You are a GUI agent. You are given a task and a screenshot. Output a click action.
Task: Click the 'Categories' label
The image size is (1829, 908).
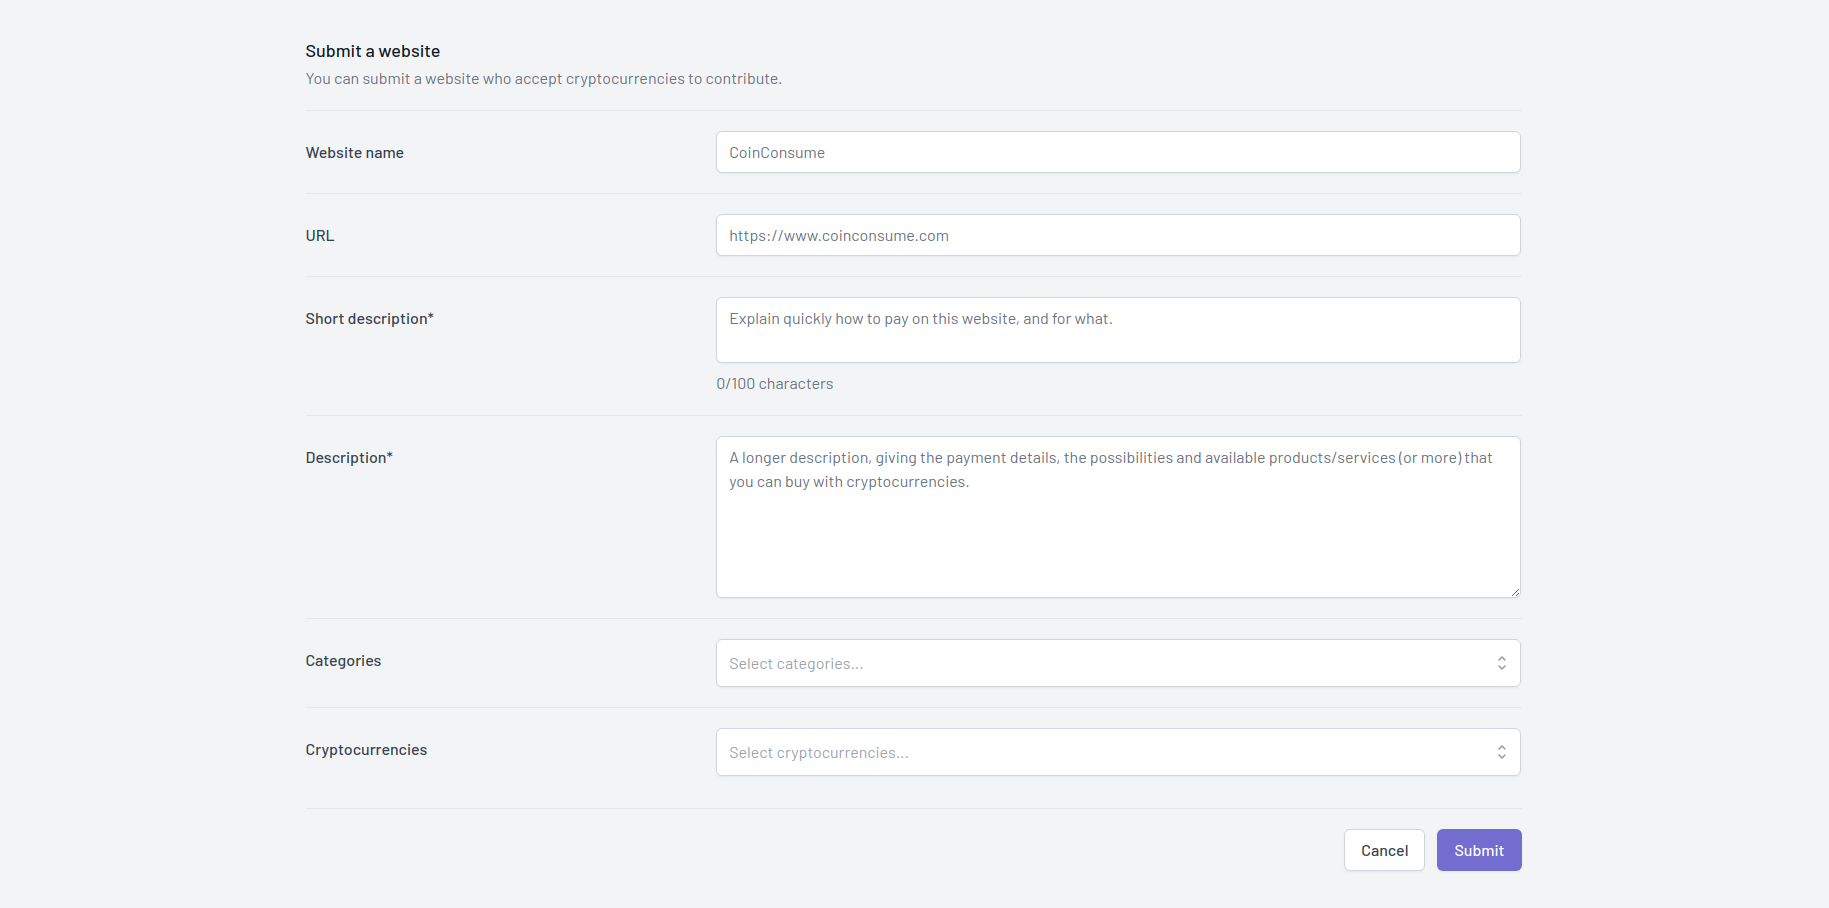[x=343, y=661]
